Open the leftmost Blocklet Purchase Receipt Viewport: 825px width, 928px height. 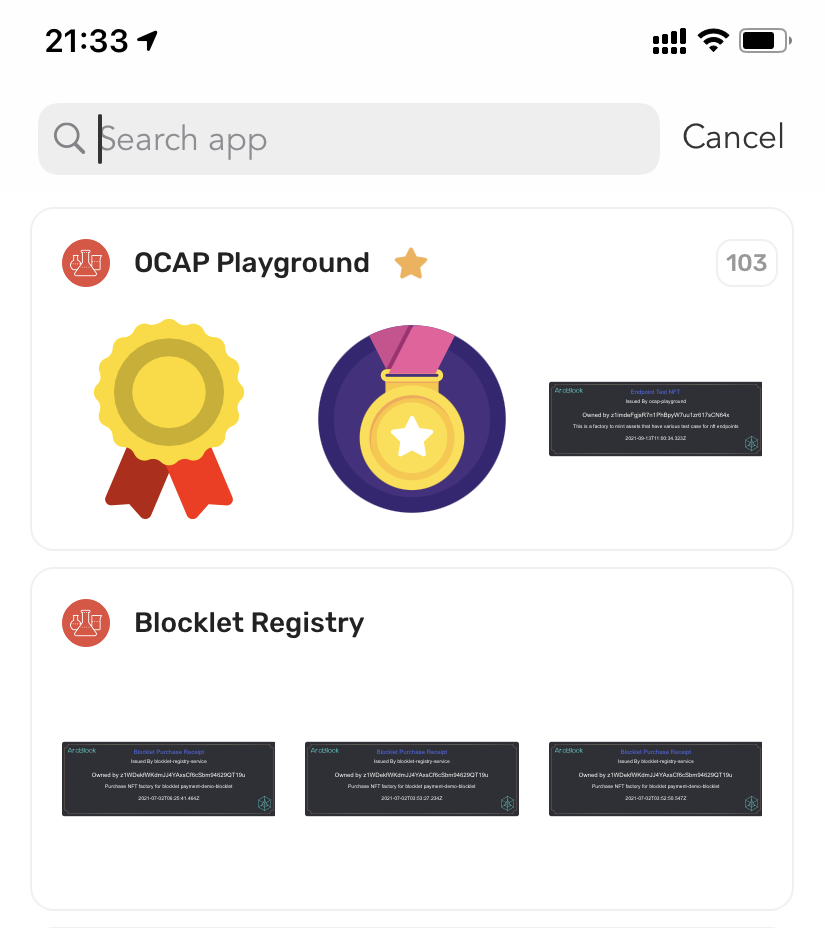169,779
